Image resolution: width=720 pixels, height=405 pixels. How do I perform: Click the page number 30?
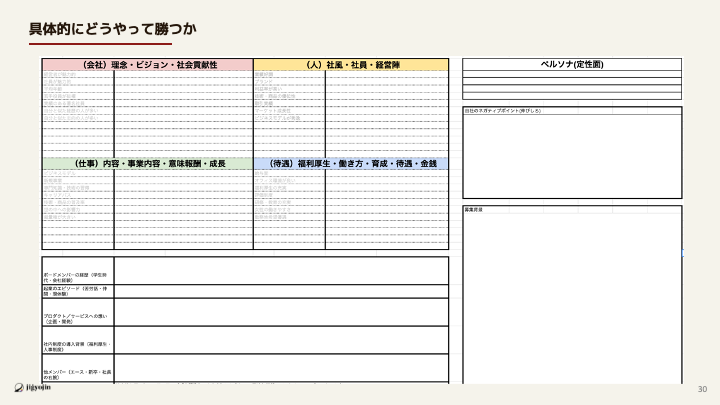[702, 389]
